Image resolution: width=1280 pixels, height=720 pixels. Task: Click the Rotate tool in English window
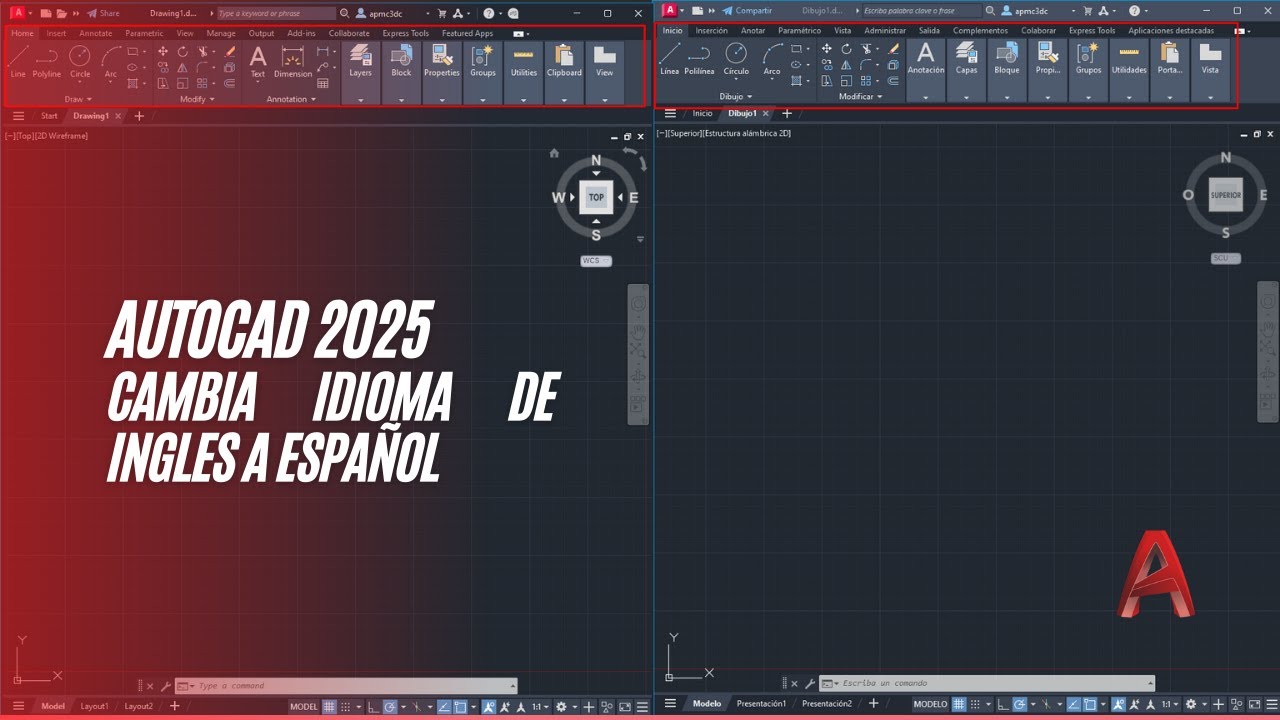coord(183,51)
